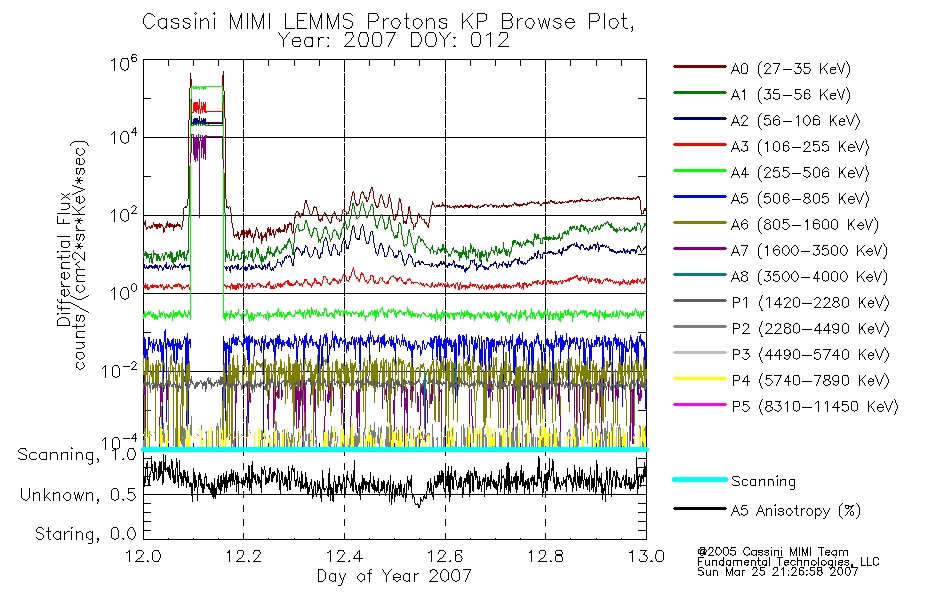Click the A2 (56-106 KeV) legend label
This screenshot has height=600, width=950.
[x=796, y=121]
